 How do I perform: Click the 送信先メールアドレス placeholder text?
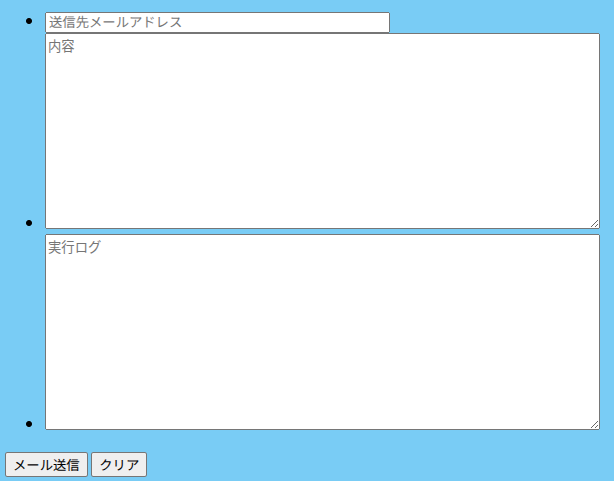point(116,22)
